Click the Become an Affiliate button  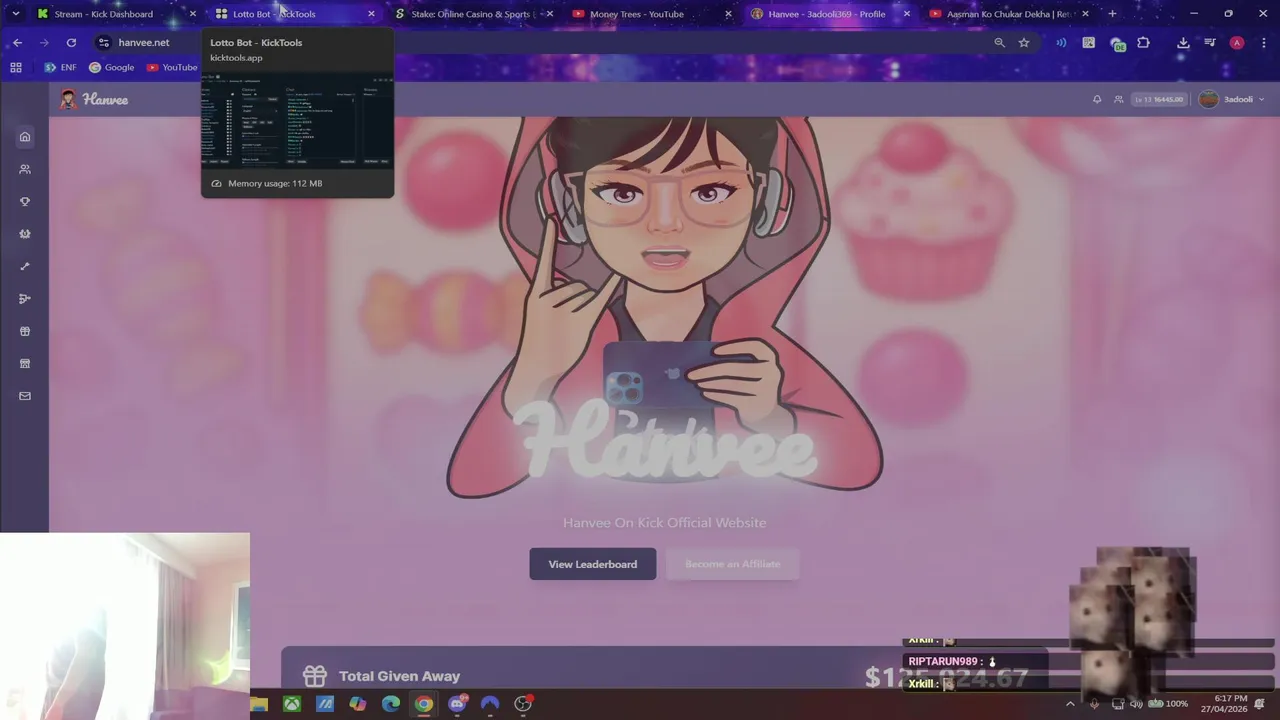click(732, 564)
